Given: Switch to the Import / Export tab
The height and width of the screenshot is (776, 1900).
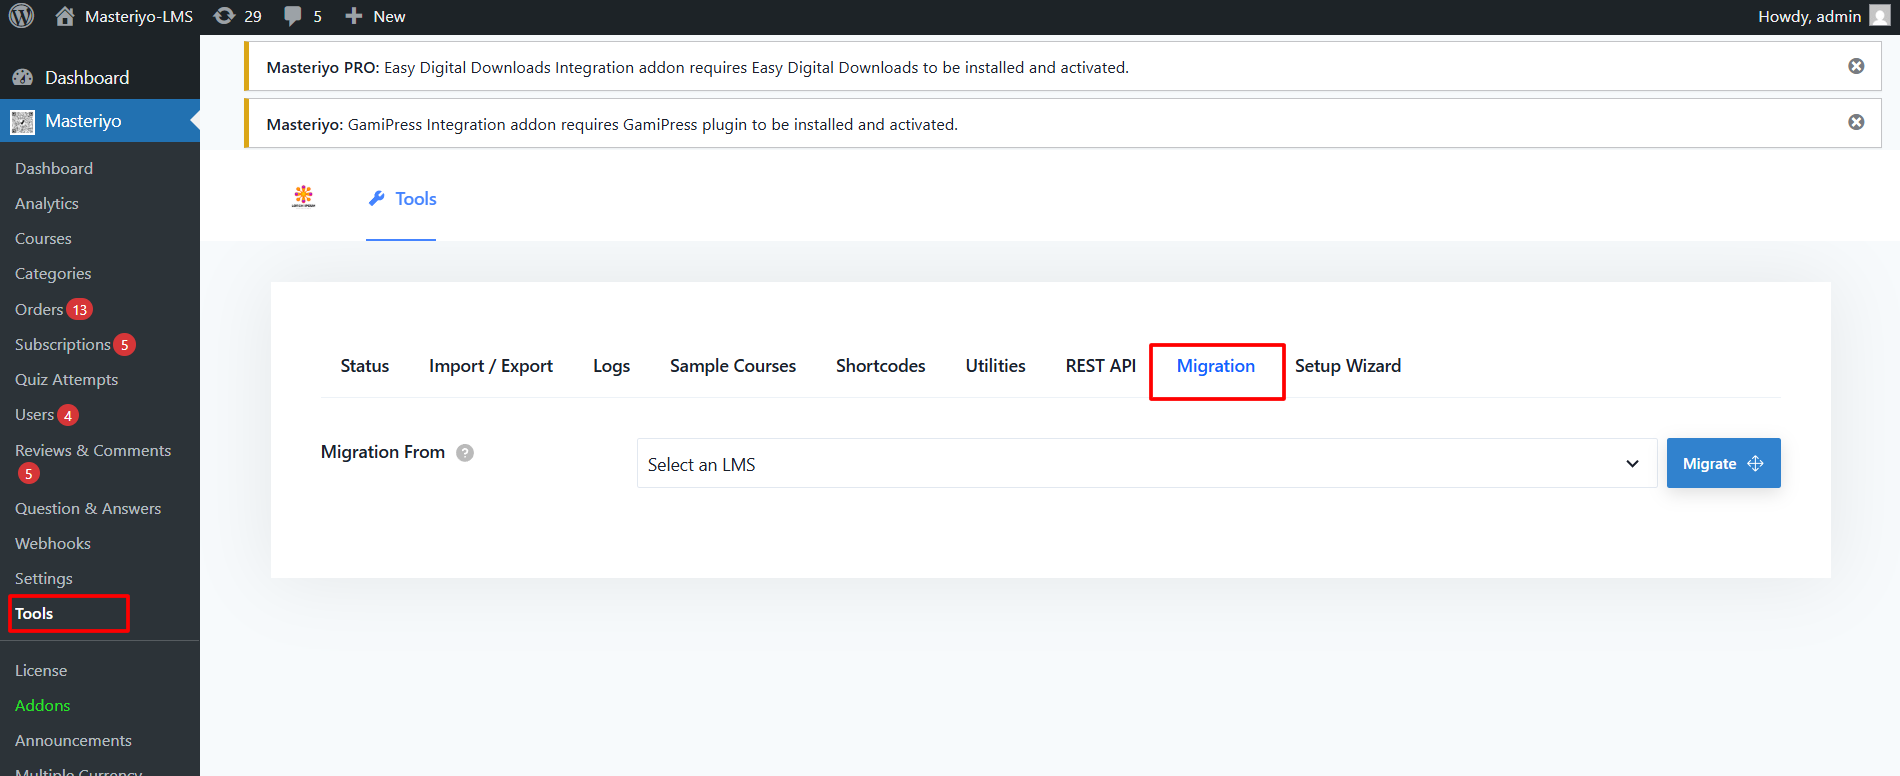Looking at the screenshot, I should tap(491, 366).
